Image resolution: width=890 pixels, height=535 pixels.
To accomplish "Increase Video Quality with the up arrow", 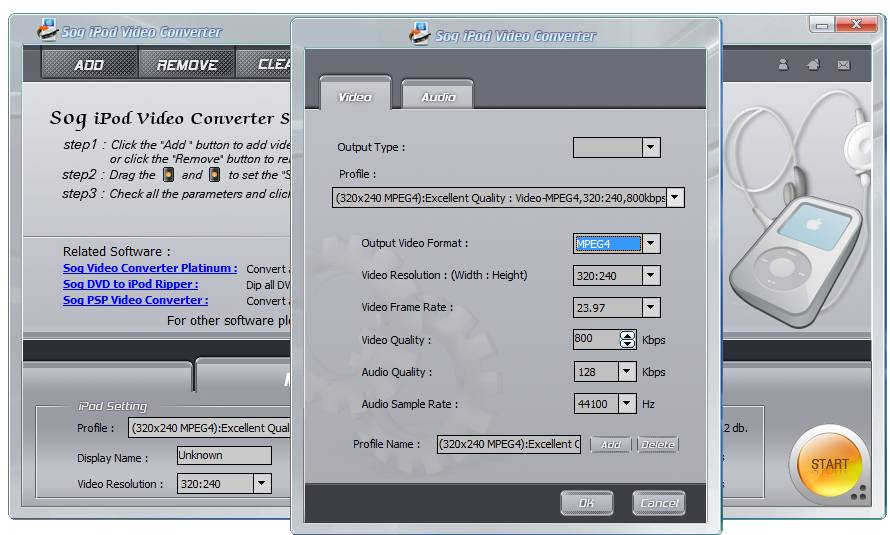I will point(627,335).
